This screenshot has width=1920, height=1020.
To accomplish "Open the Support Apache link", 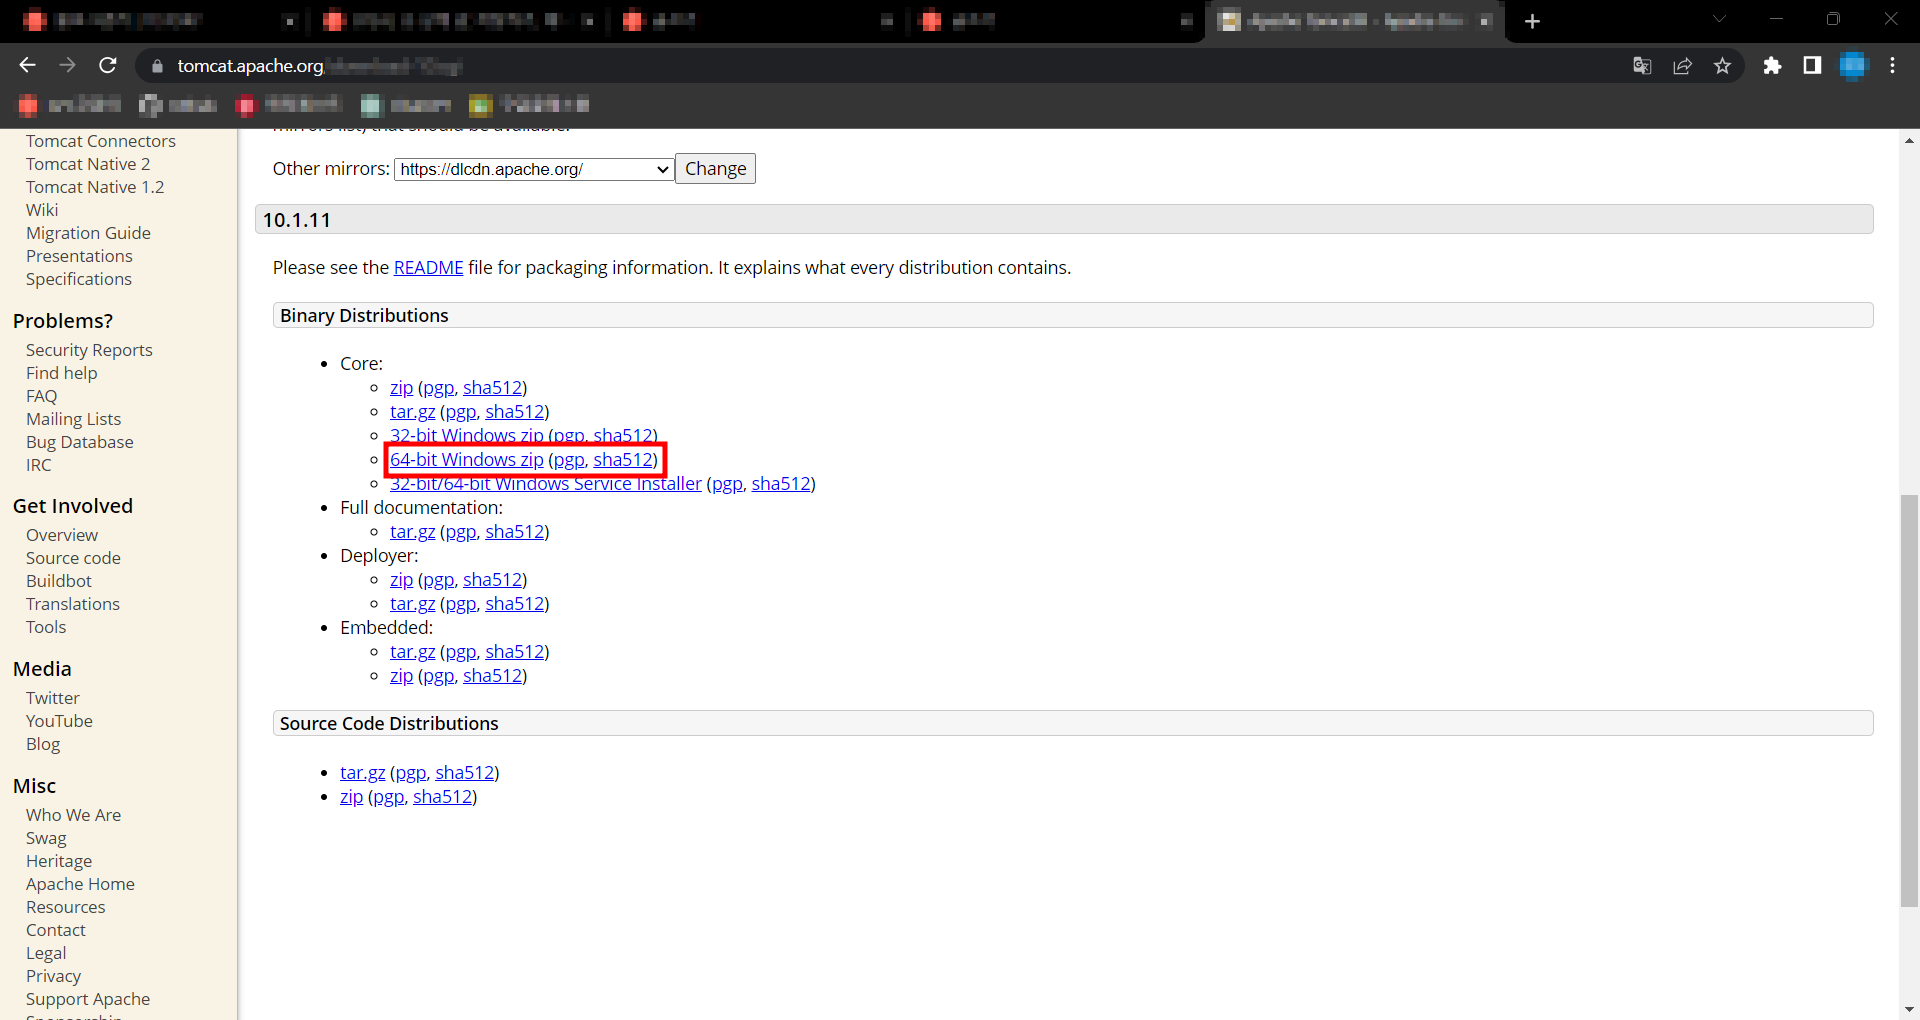I will tap(88, 999).
